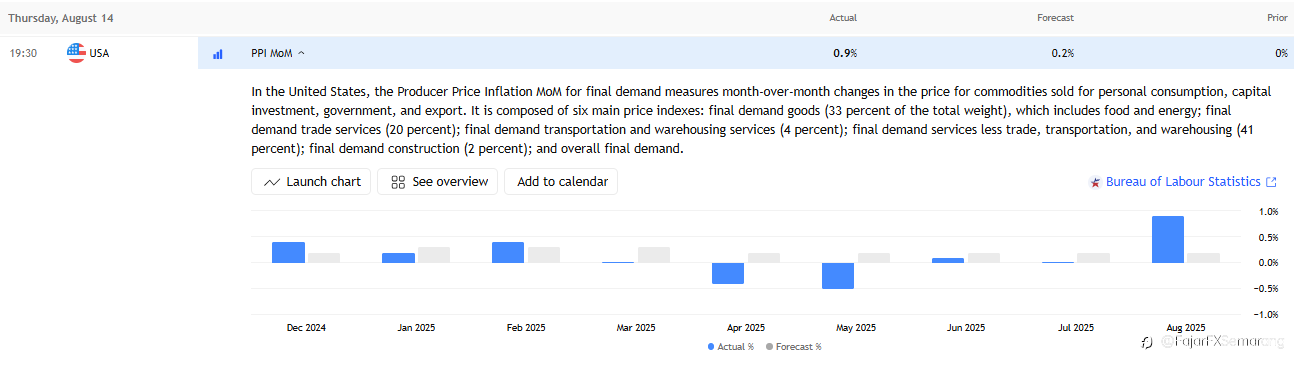Click the 19:30 event time
Image resolution: width=1301 pixels, height=369 pixels.
pos(23,53)
